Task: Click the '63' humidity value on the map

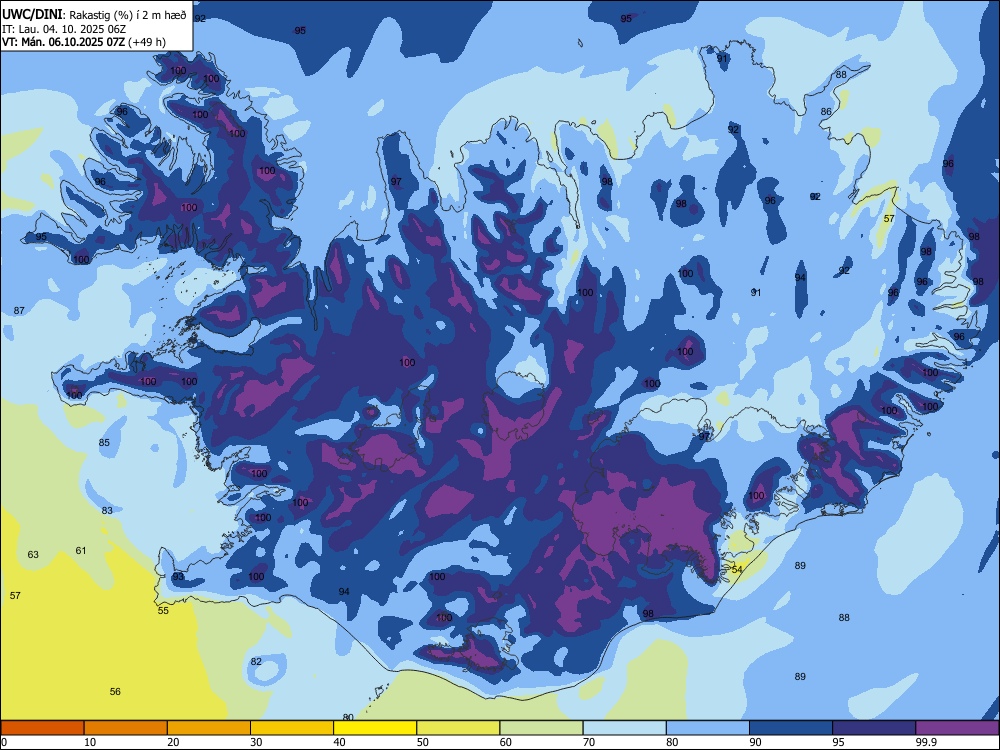Action: (x=33, y=554)
